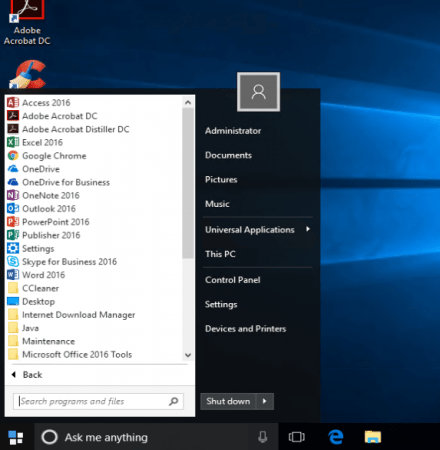
Task: Open Pictures from the right pane
Action: click(x=221, y=180)
